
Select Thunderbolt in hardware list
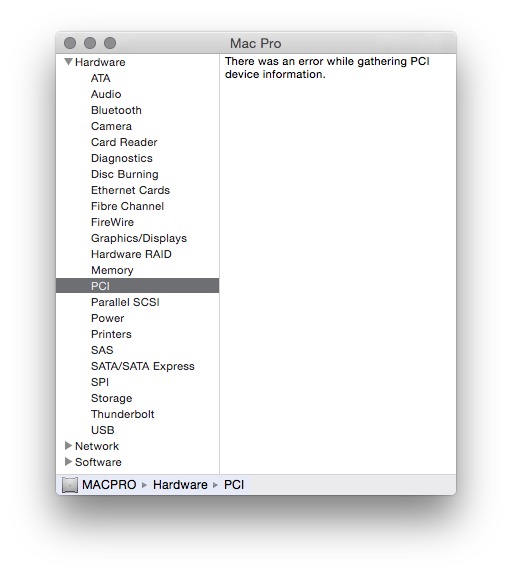coord(122,414)
